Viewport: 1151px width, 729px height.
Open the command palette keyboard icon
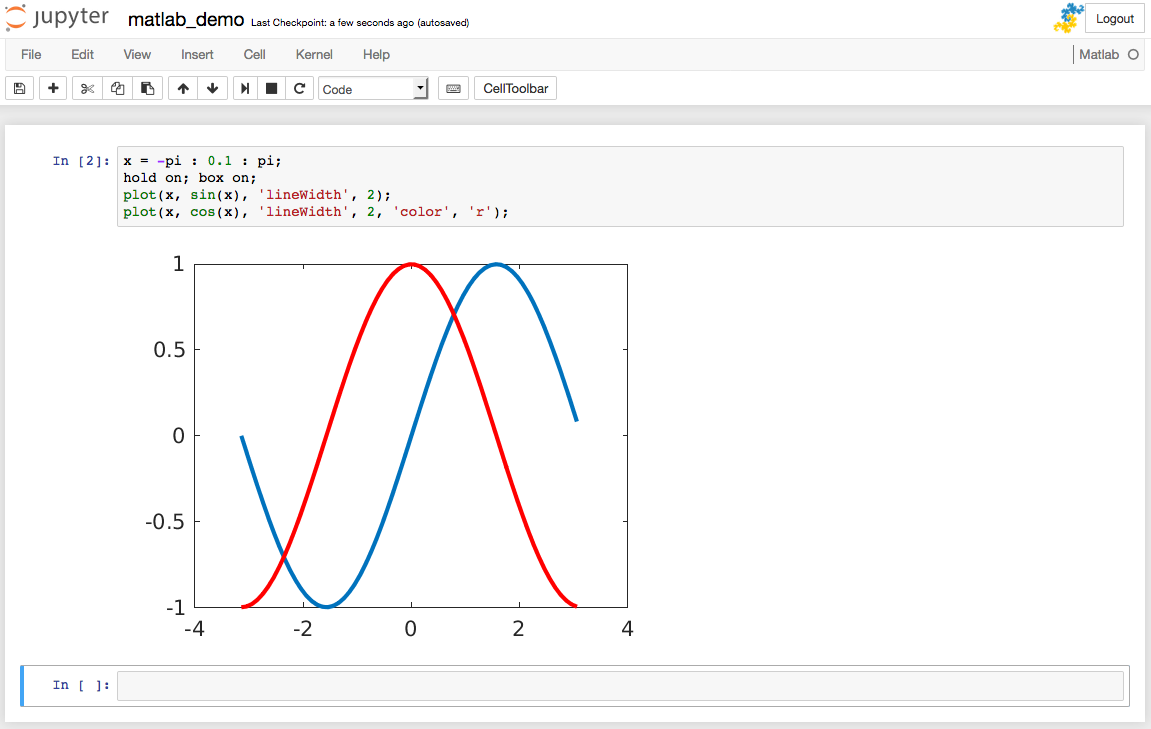pyautogui.click(x=453, y=89)
